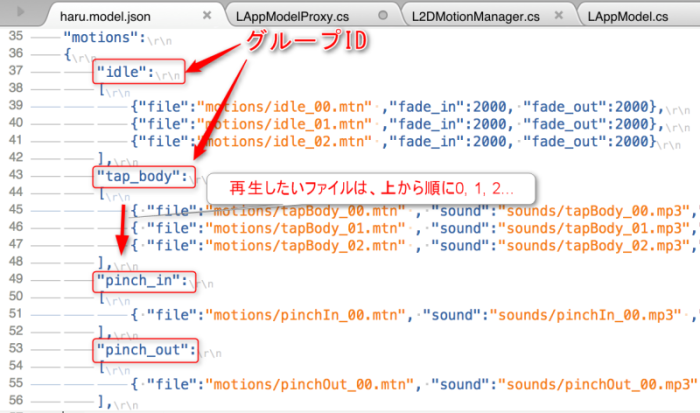Click the "motions" key text

100,38
